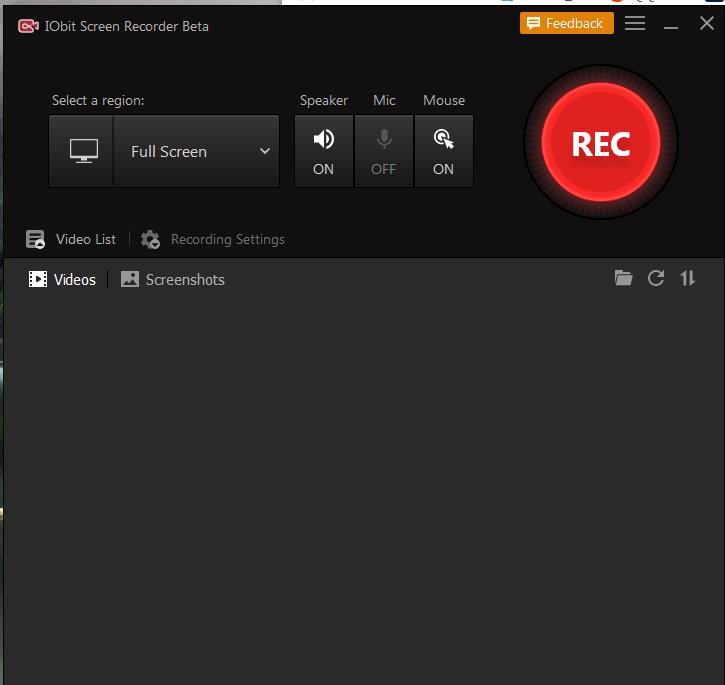
Task: Switch to the Videos tab
Action: [x=62, y=279]
